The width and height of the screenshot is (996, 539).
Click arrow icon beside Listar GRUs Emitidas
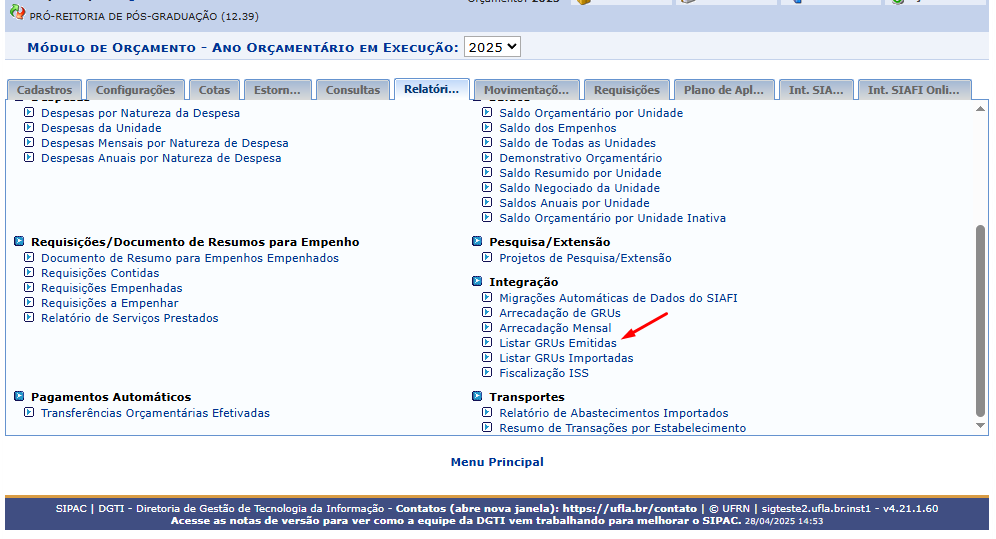[x=487, y=342]
